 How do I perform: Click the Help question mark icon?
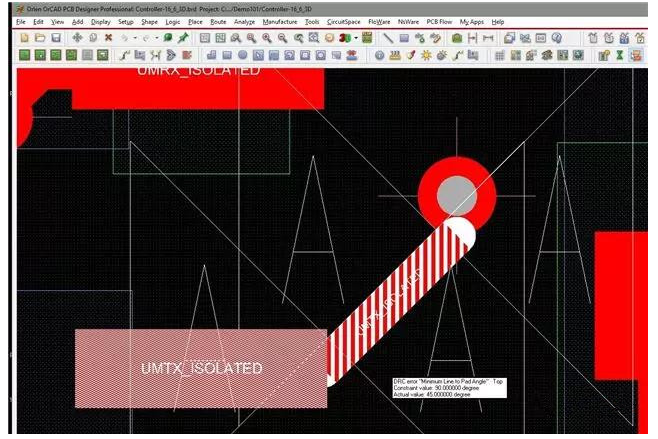pos(557,38)
